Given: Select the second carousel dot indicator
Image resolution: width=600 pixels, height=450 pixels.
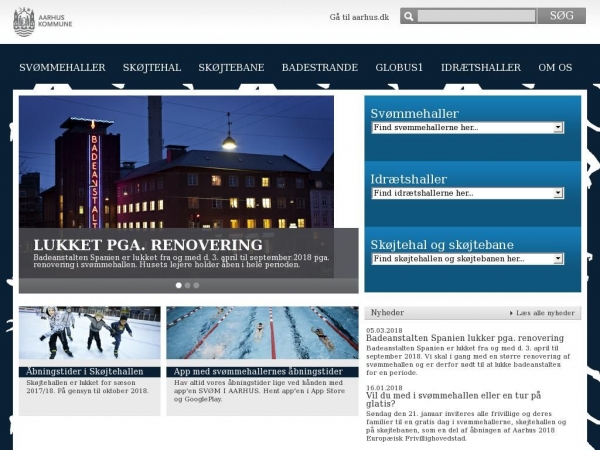Looking at the screenshot, I should 188,285.
